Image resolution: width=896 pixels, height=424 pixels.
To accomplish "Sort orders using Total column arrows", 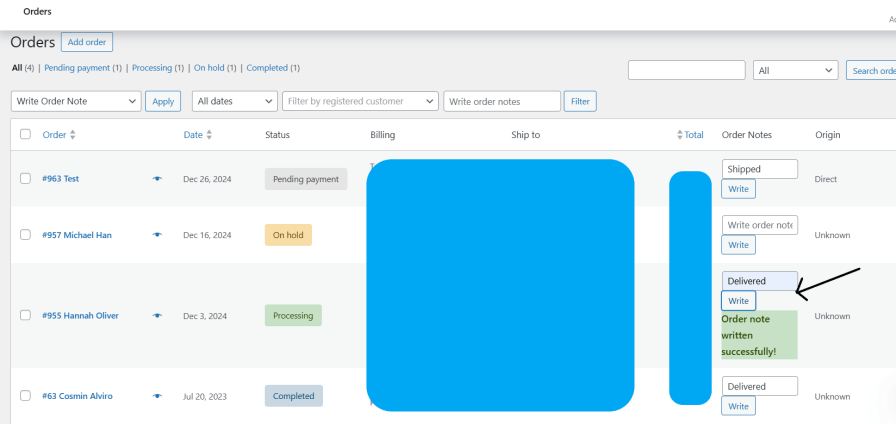I will [679, 135].
